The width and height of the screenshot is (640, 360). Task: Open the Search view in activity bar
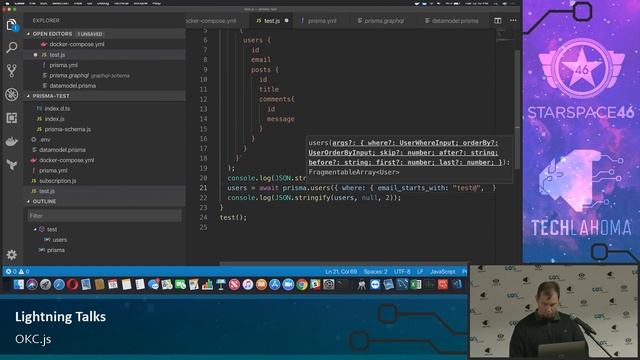(12, 47)
